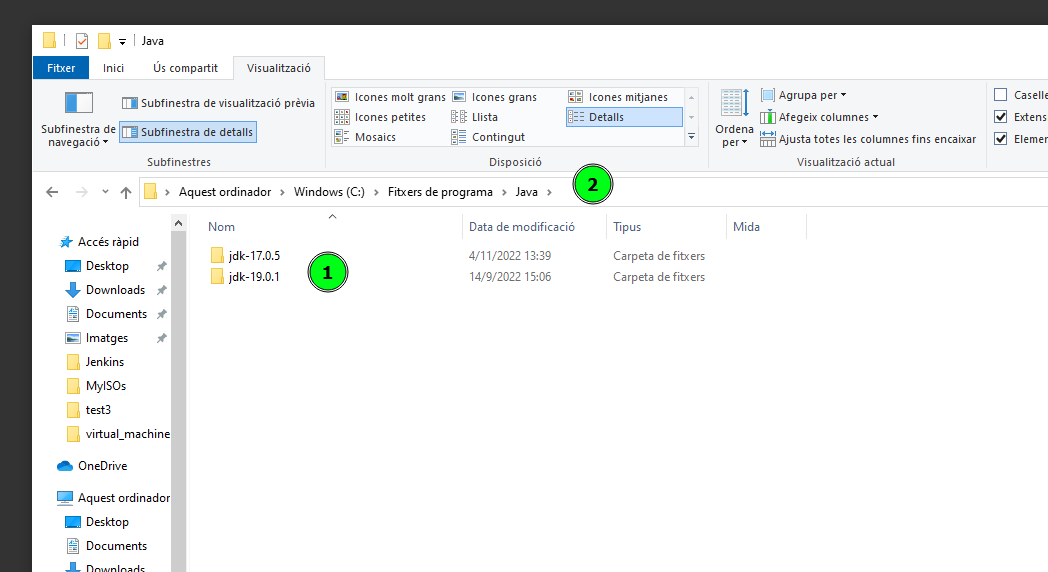Click New folder quick access toolbar icon
This screenshot has height=572, width=1048.
[x=104, y=41]
